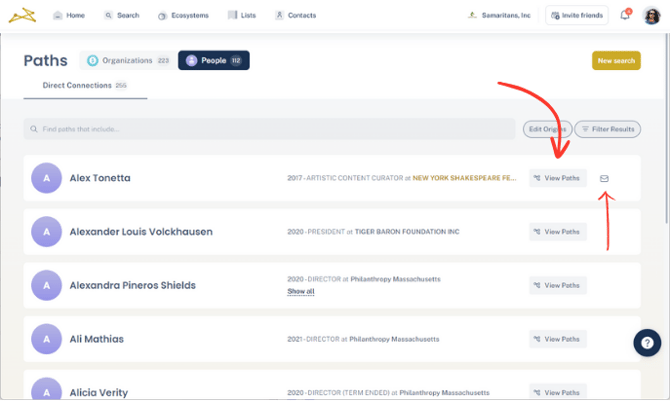Open the NEW YORK SHAKESPEARE FE... organization link
The height and width of the screenshot is (401, 670).
tap(464, 178)
